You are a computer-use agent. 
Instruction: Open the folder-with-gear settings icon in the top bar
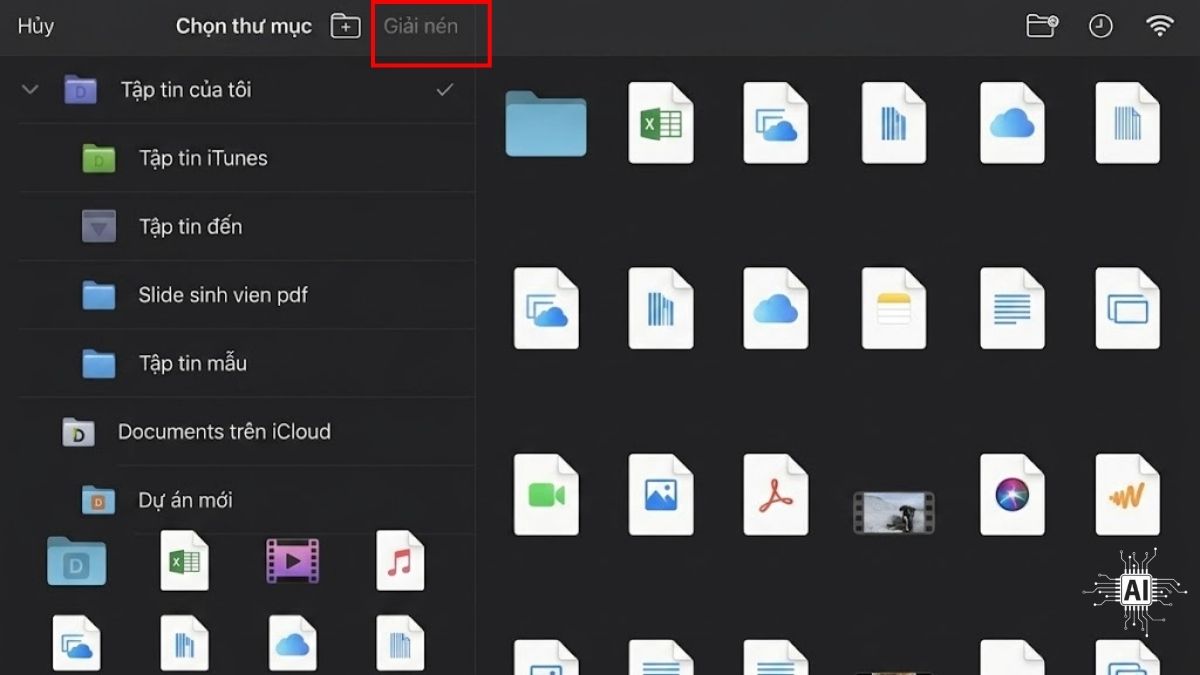point(1042,26)
